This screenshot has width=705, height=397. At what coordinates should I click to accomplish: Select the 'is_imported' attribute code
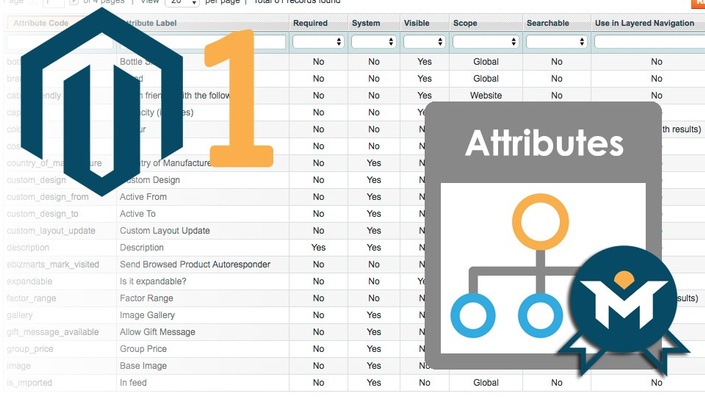pyautogui.click(x=29, y=383)
